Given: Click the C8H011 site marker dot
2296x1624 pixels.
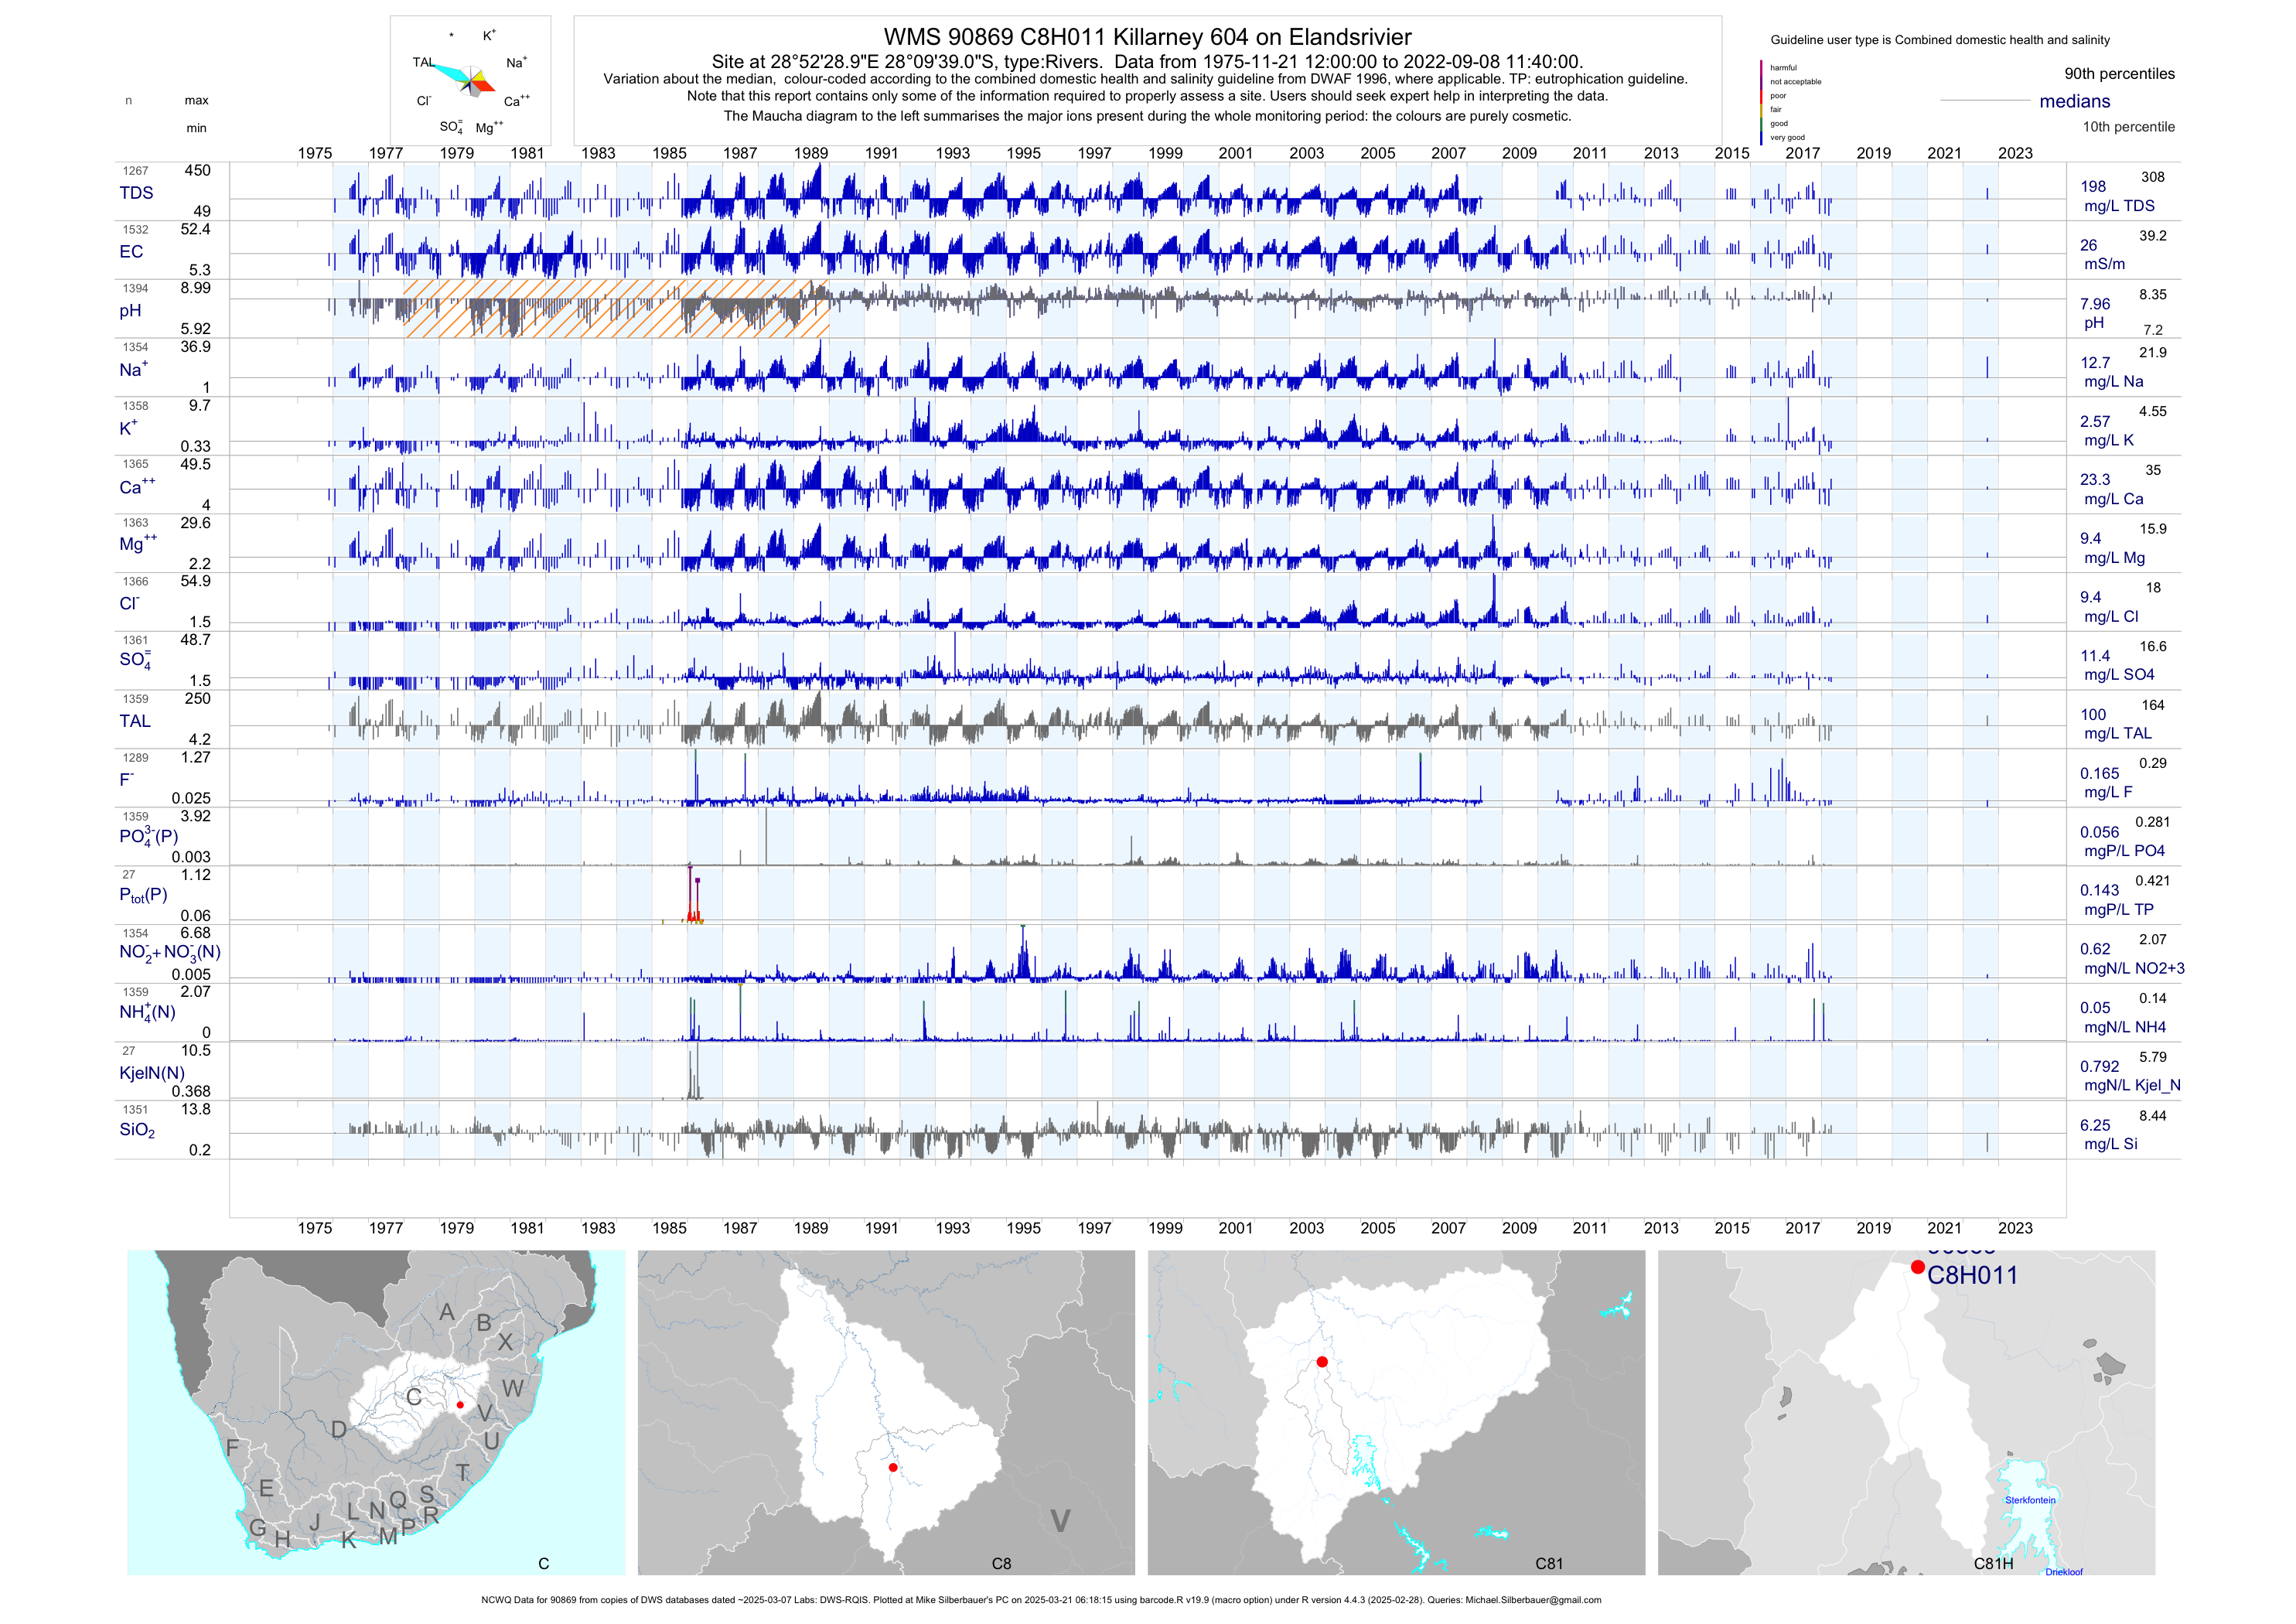Looking at the screenshot, I should click(x=1917, y=1267).
